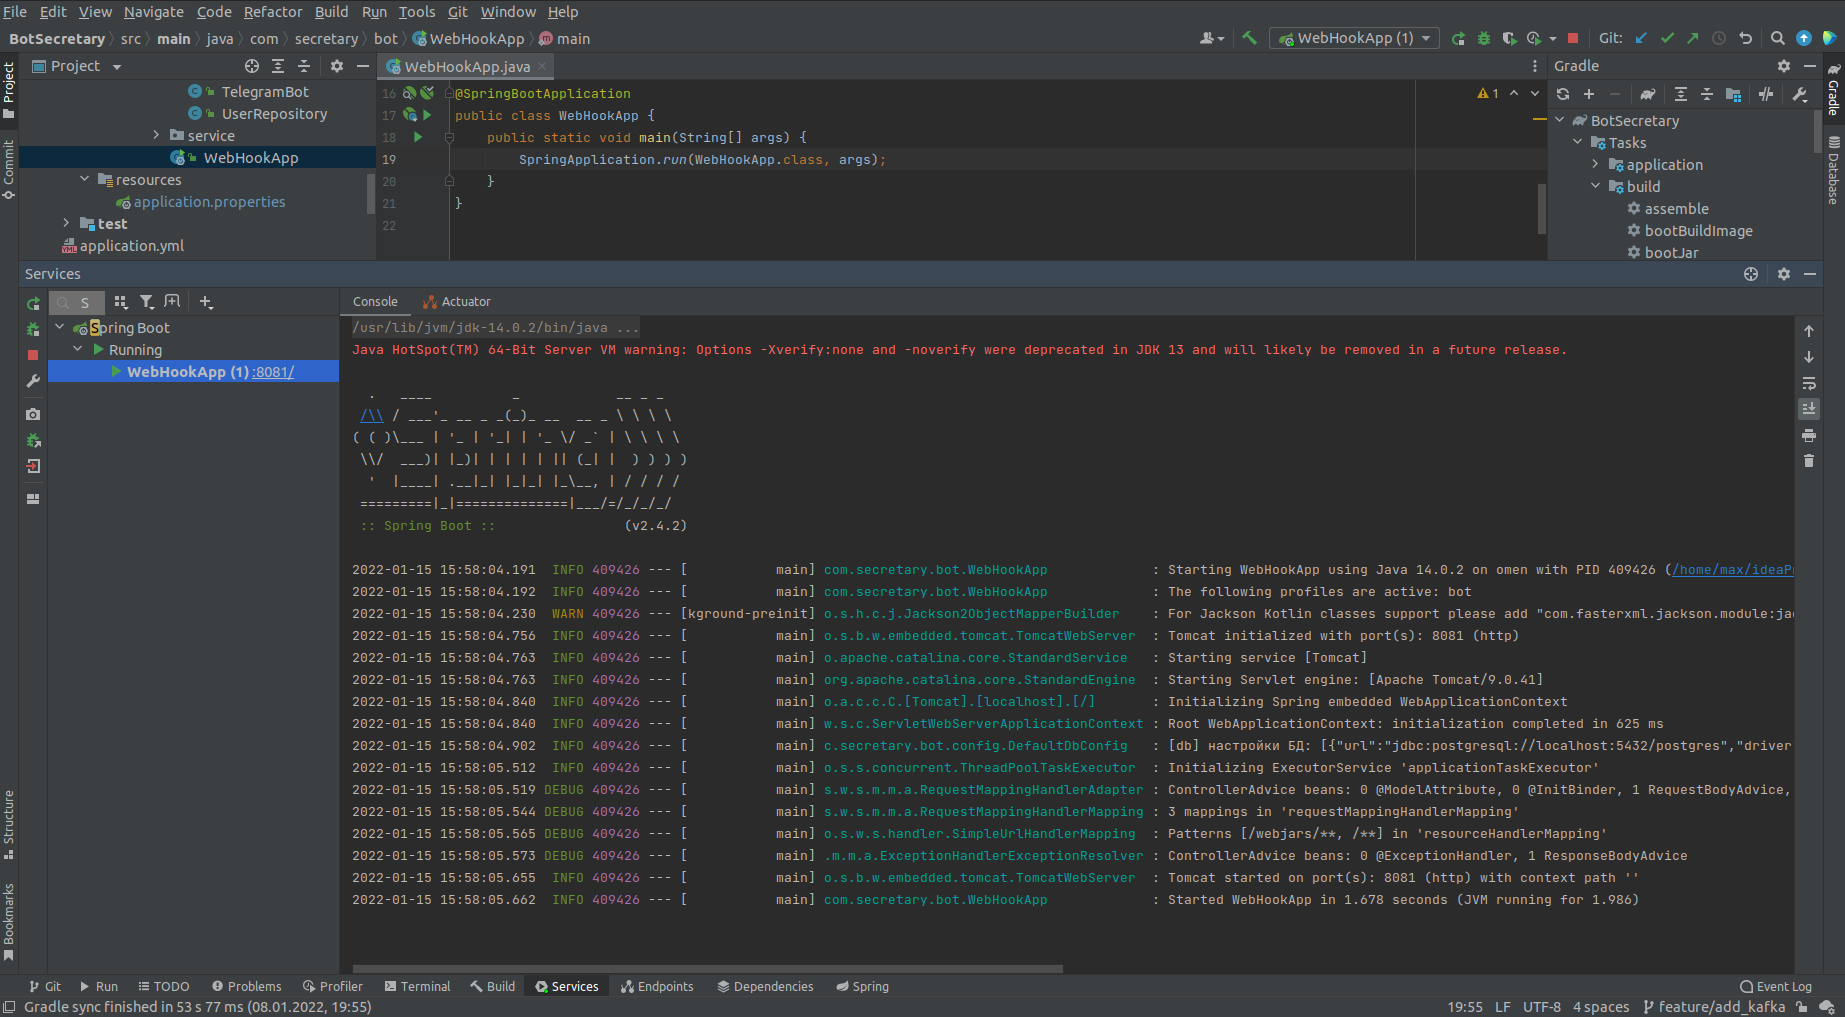1845x1017 pixels.
Task: Collapse the Spring Boot node in Services
Action: click(x=60, y=327)
